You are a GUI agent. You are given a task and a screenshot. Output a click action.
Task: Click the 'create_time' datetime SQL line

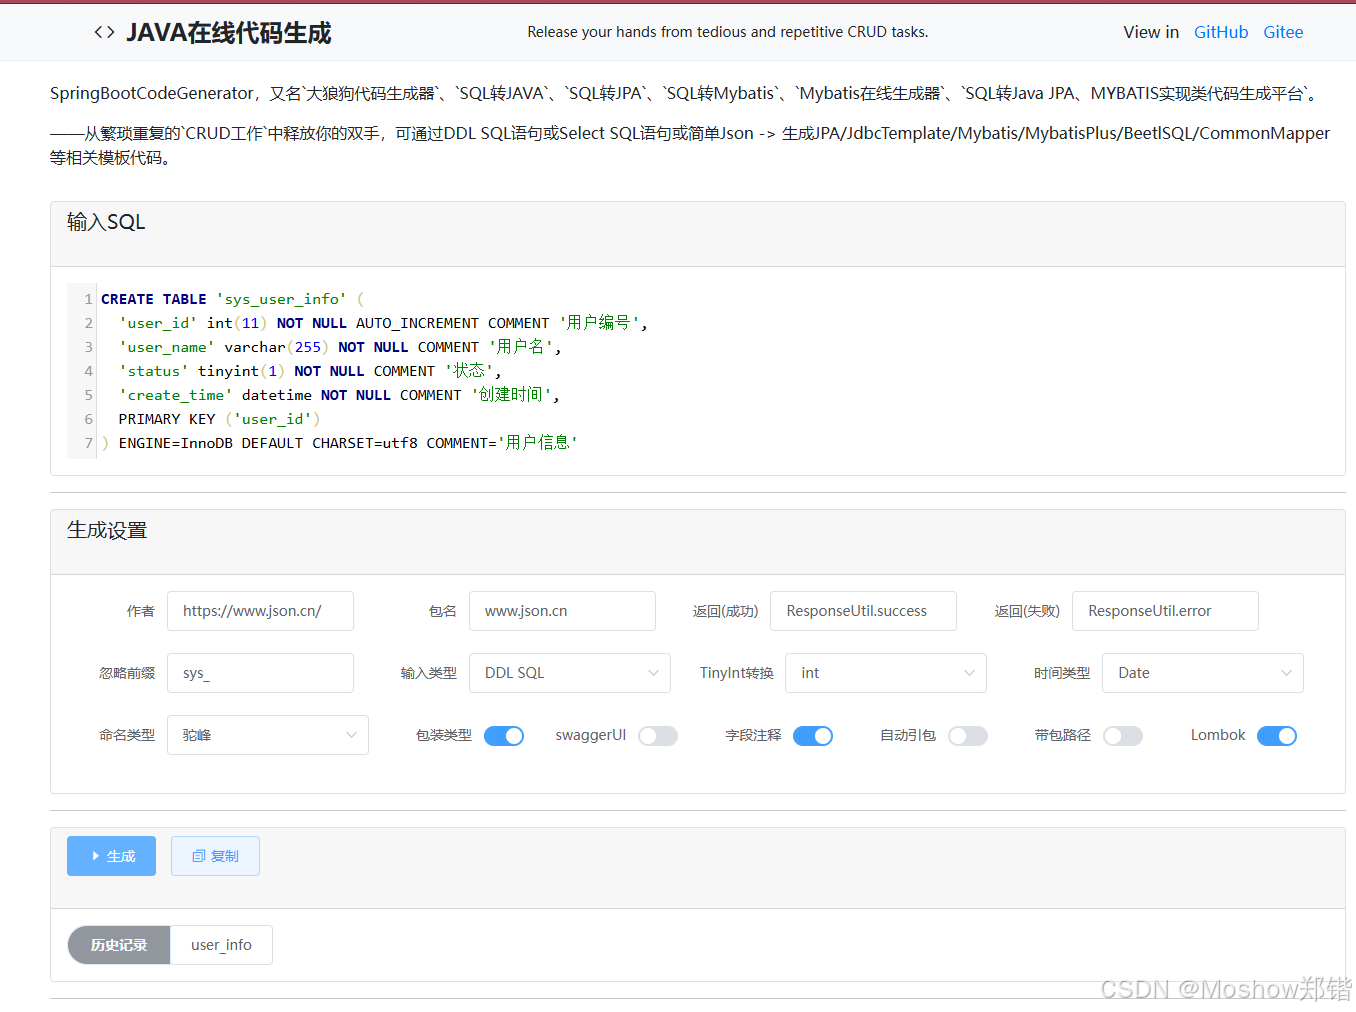click(x=339, y=395)
